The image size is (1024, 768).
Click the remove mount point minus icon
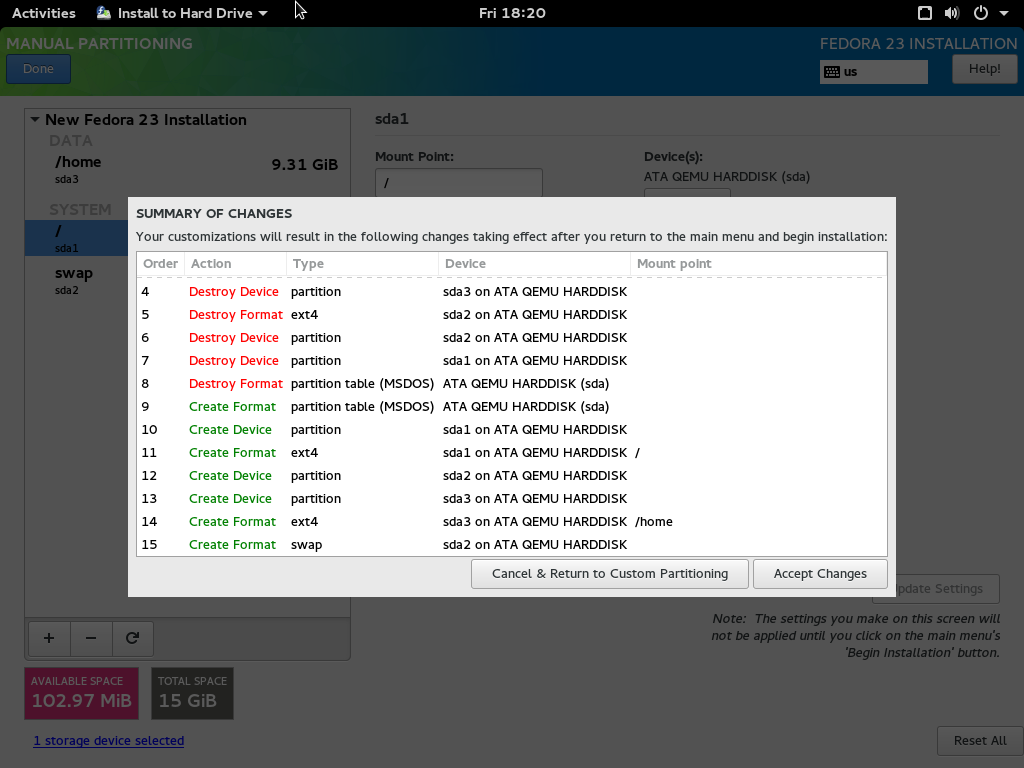[91, 638]
